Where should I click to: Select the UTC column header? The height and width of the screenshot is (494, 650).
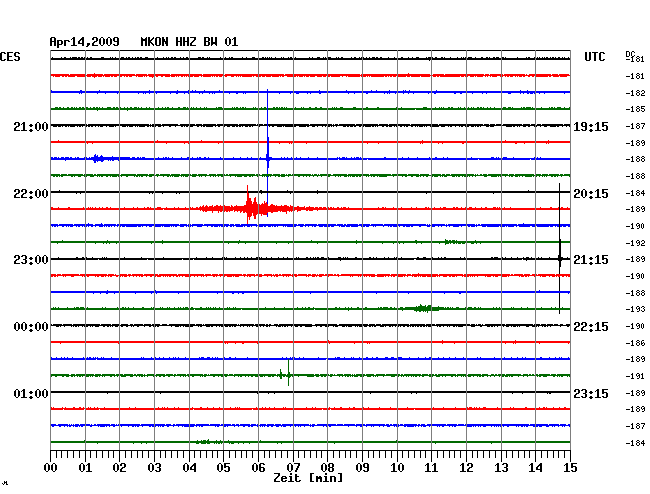(594, 57)
